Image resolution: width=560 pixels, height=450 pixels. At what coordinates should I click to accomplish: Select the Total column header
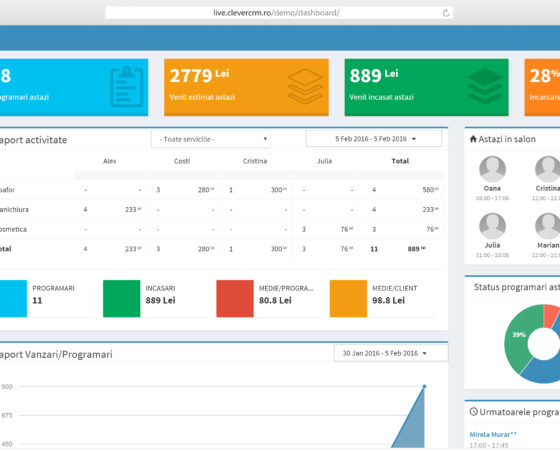tap(400, 161)
